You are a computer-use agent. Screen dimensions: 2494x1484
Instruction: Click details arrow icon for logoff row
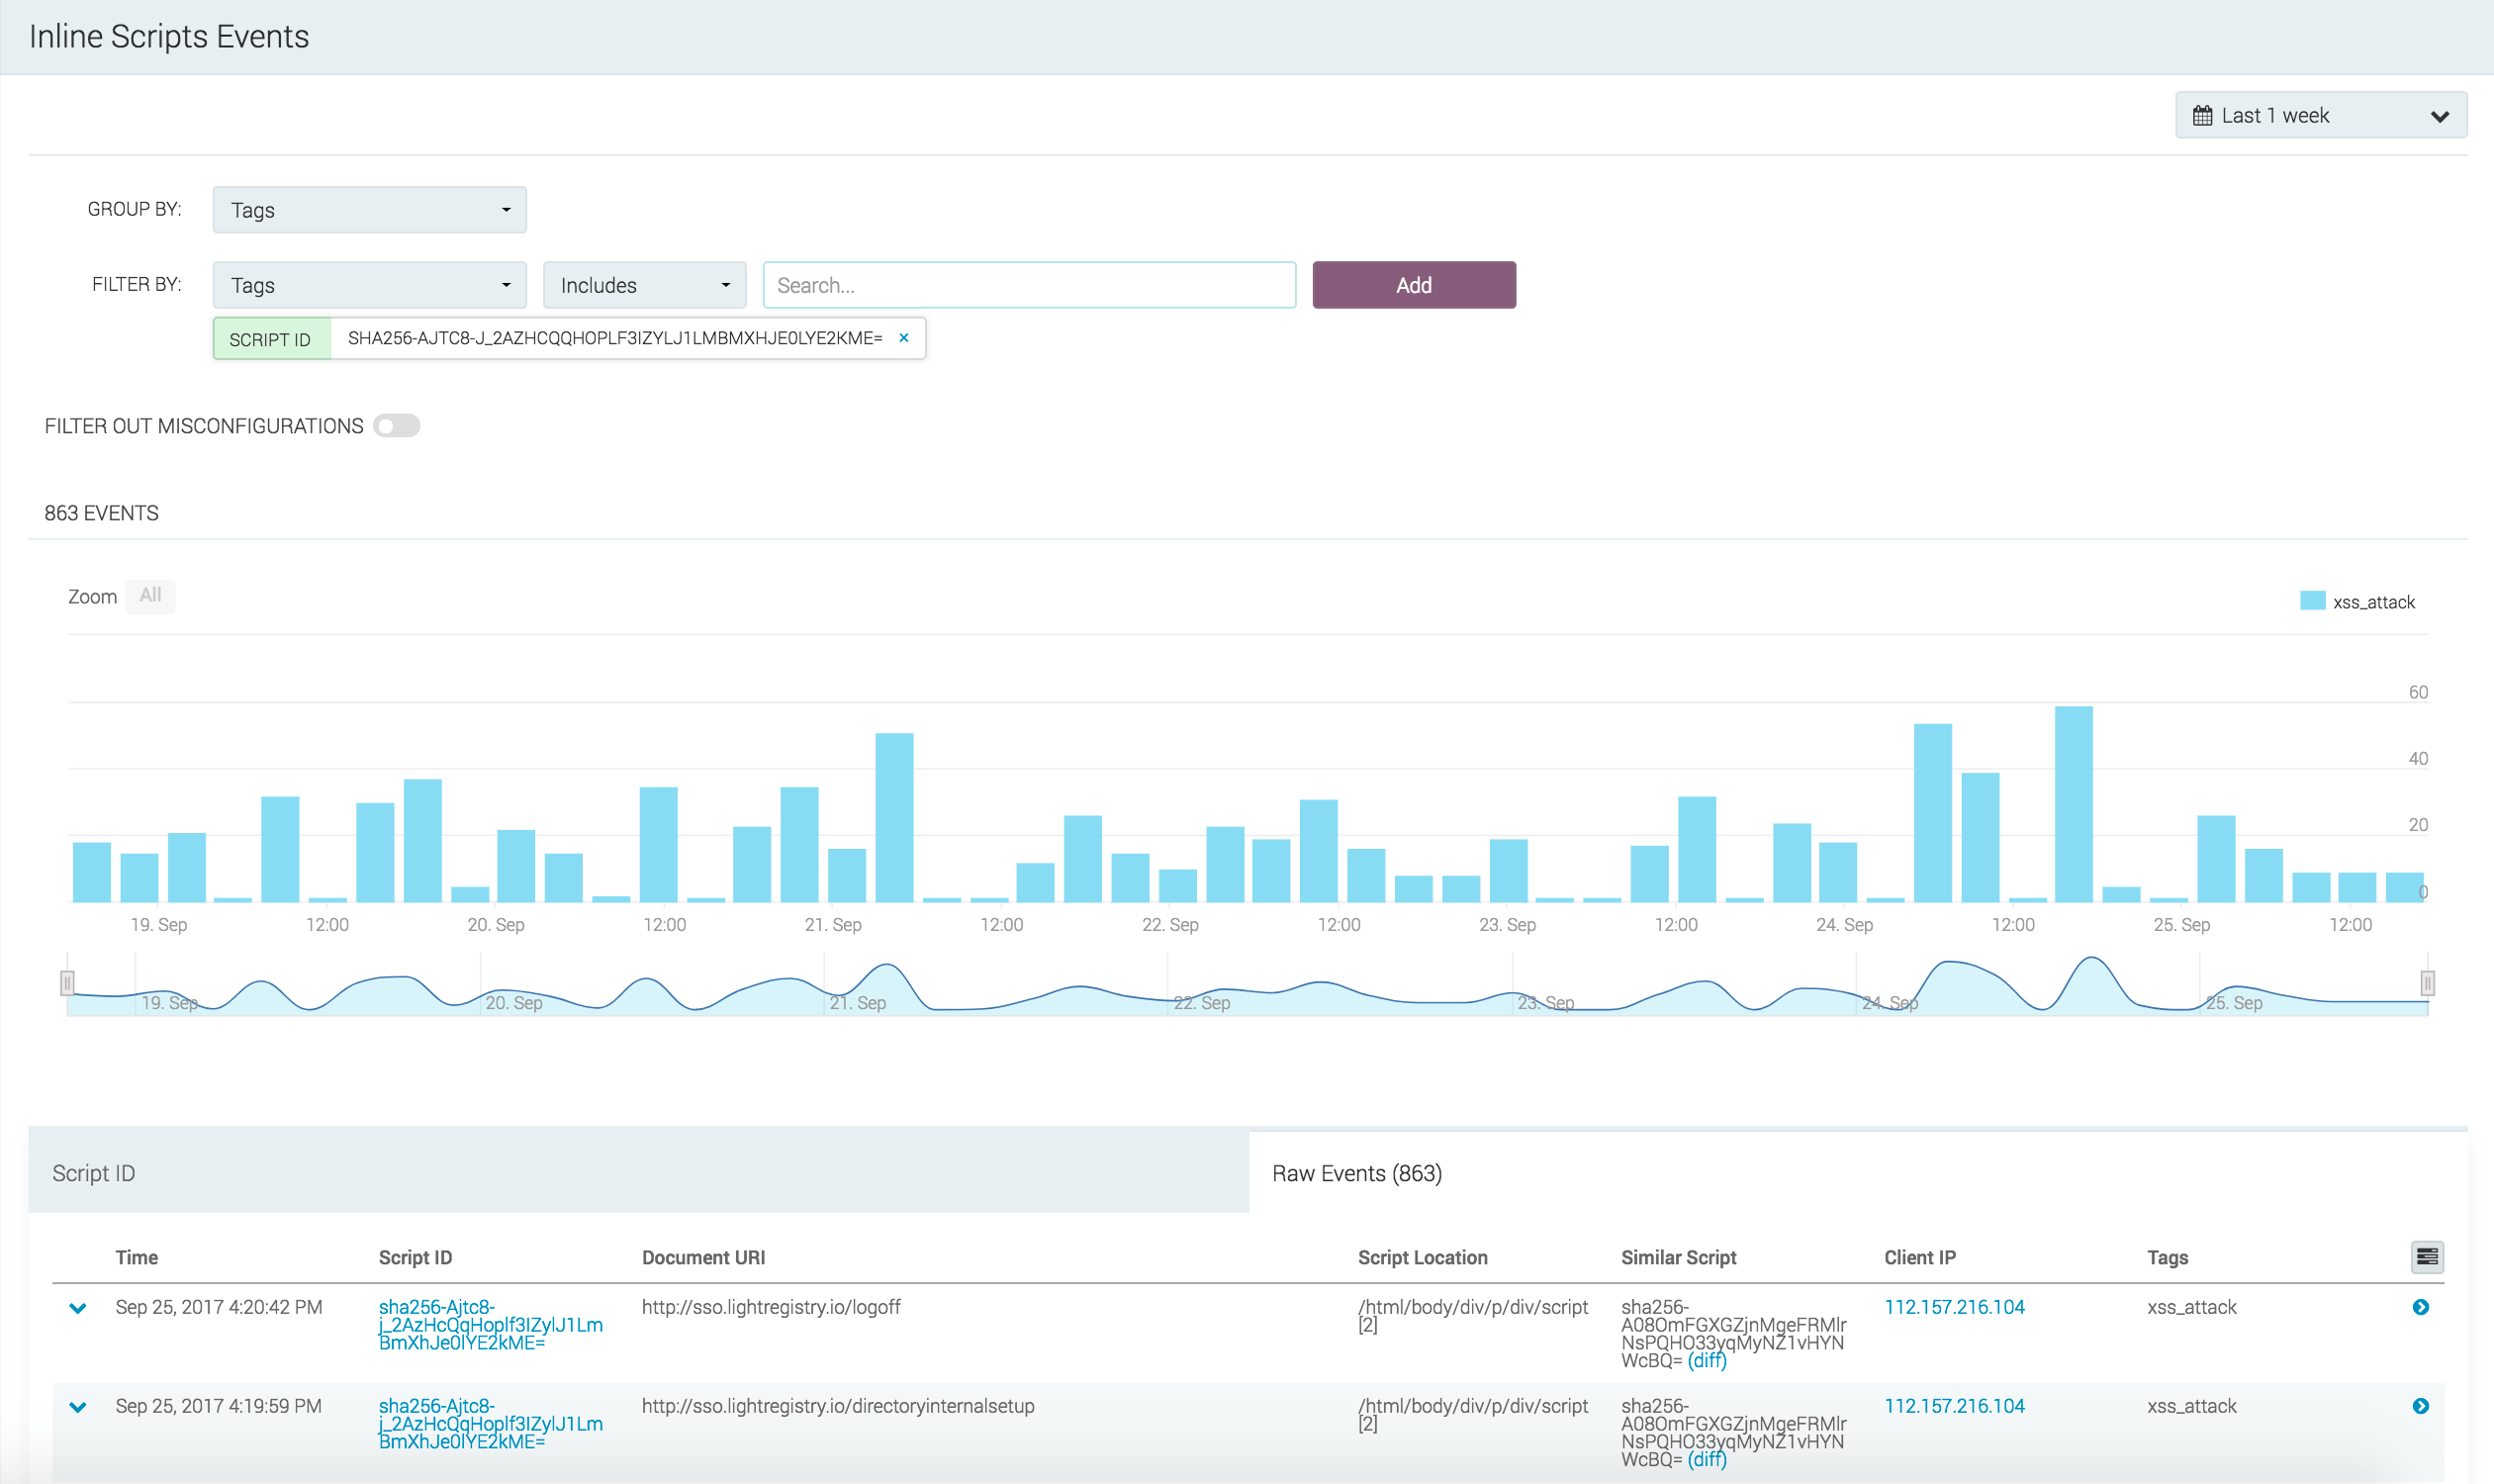click(x=2420, y=1307)
